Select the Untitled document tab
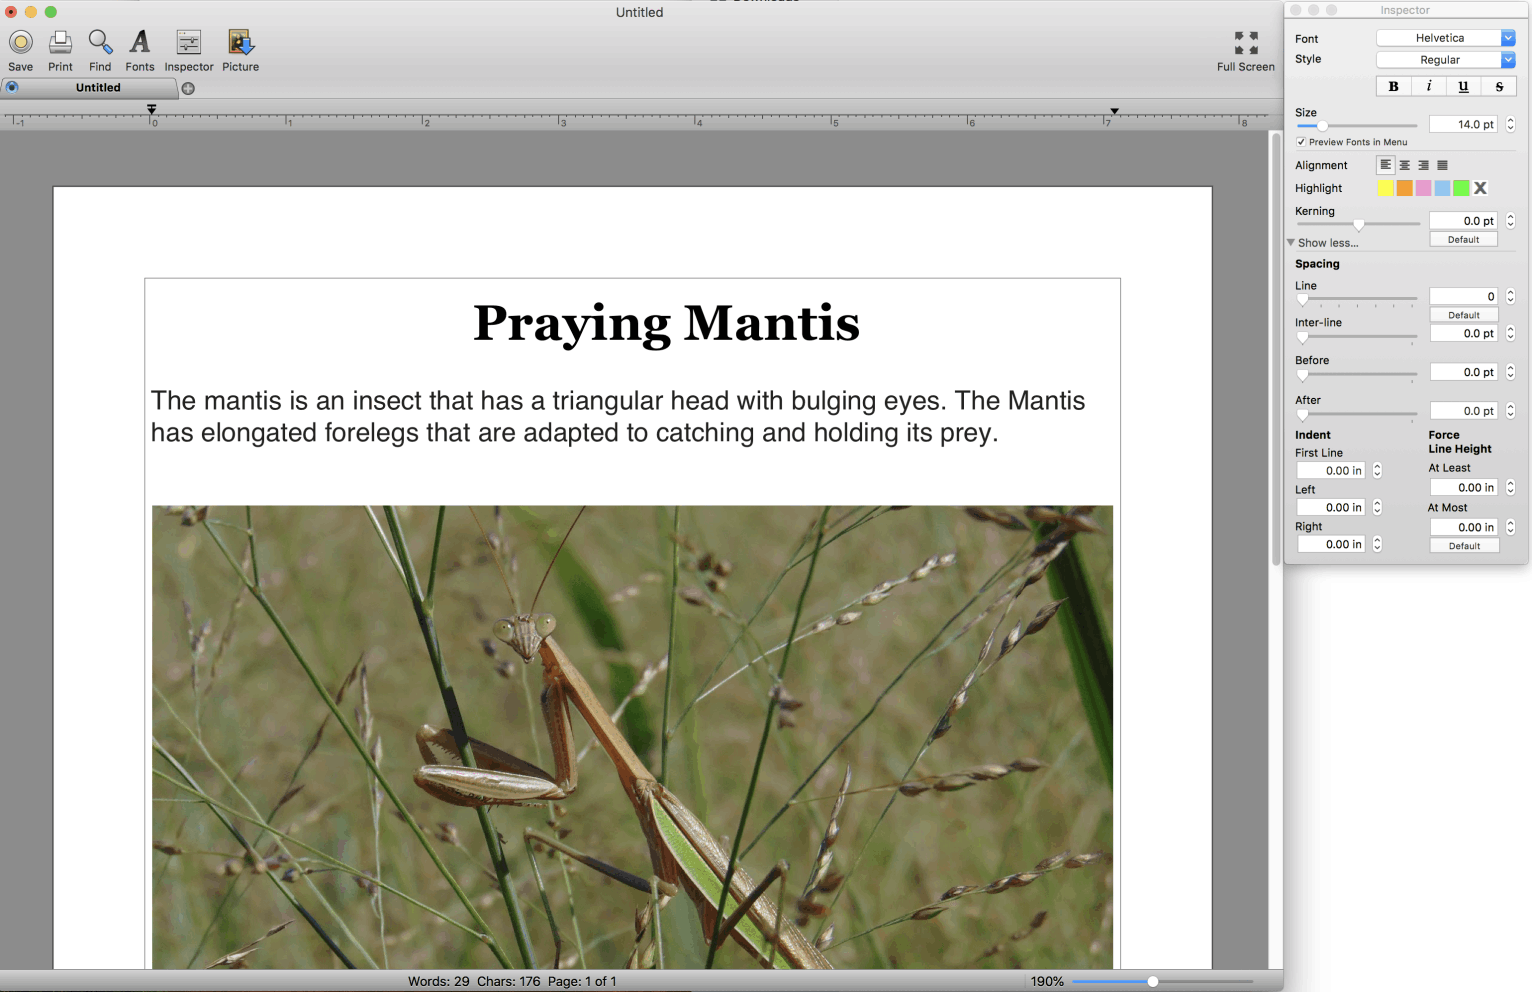1532x992 pixels. click(98, 87)
